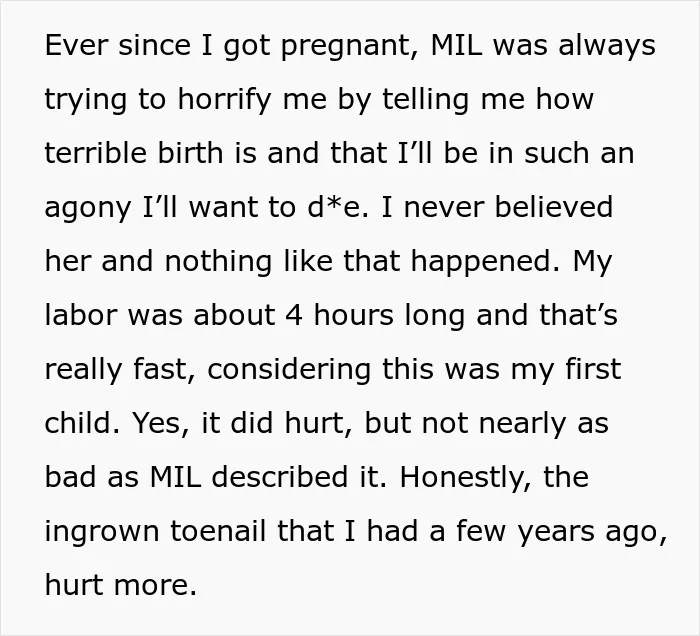Click the word "MIL" in first line

[456, 45]
